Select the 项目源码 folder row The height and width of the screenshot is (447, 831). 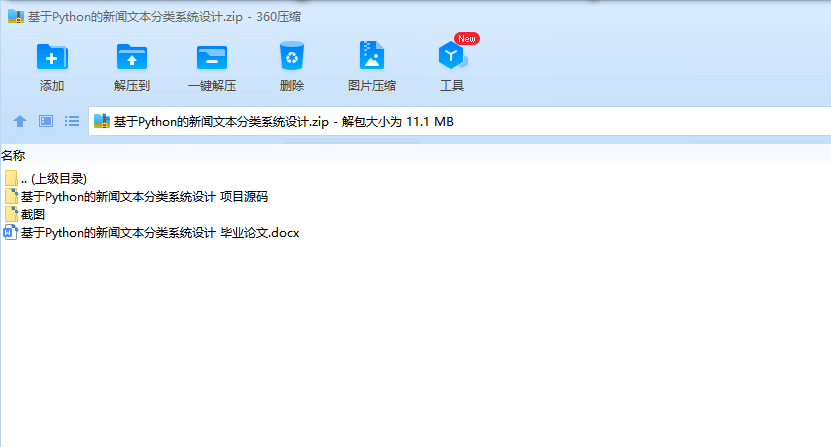coord(136,197)
